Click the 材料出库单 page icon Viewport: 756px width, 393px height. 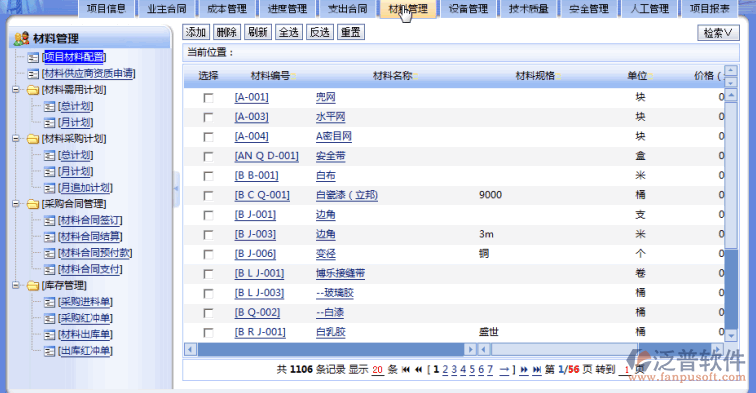[49, 335]
